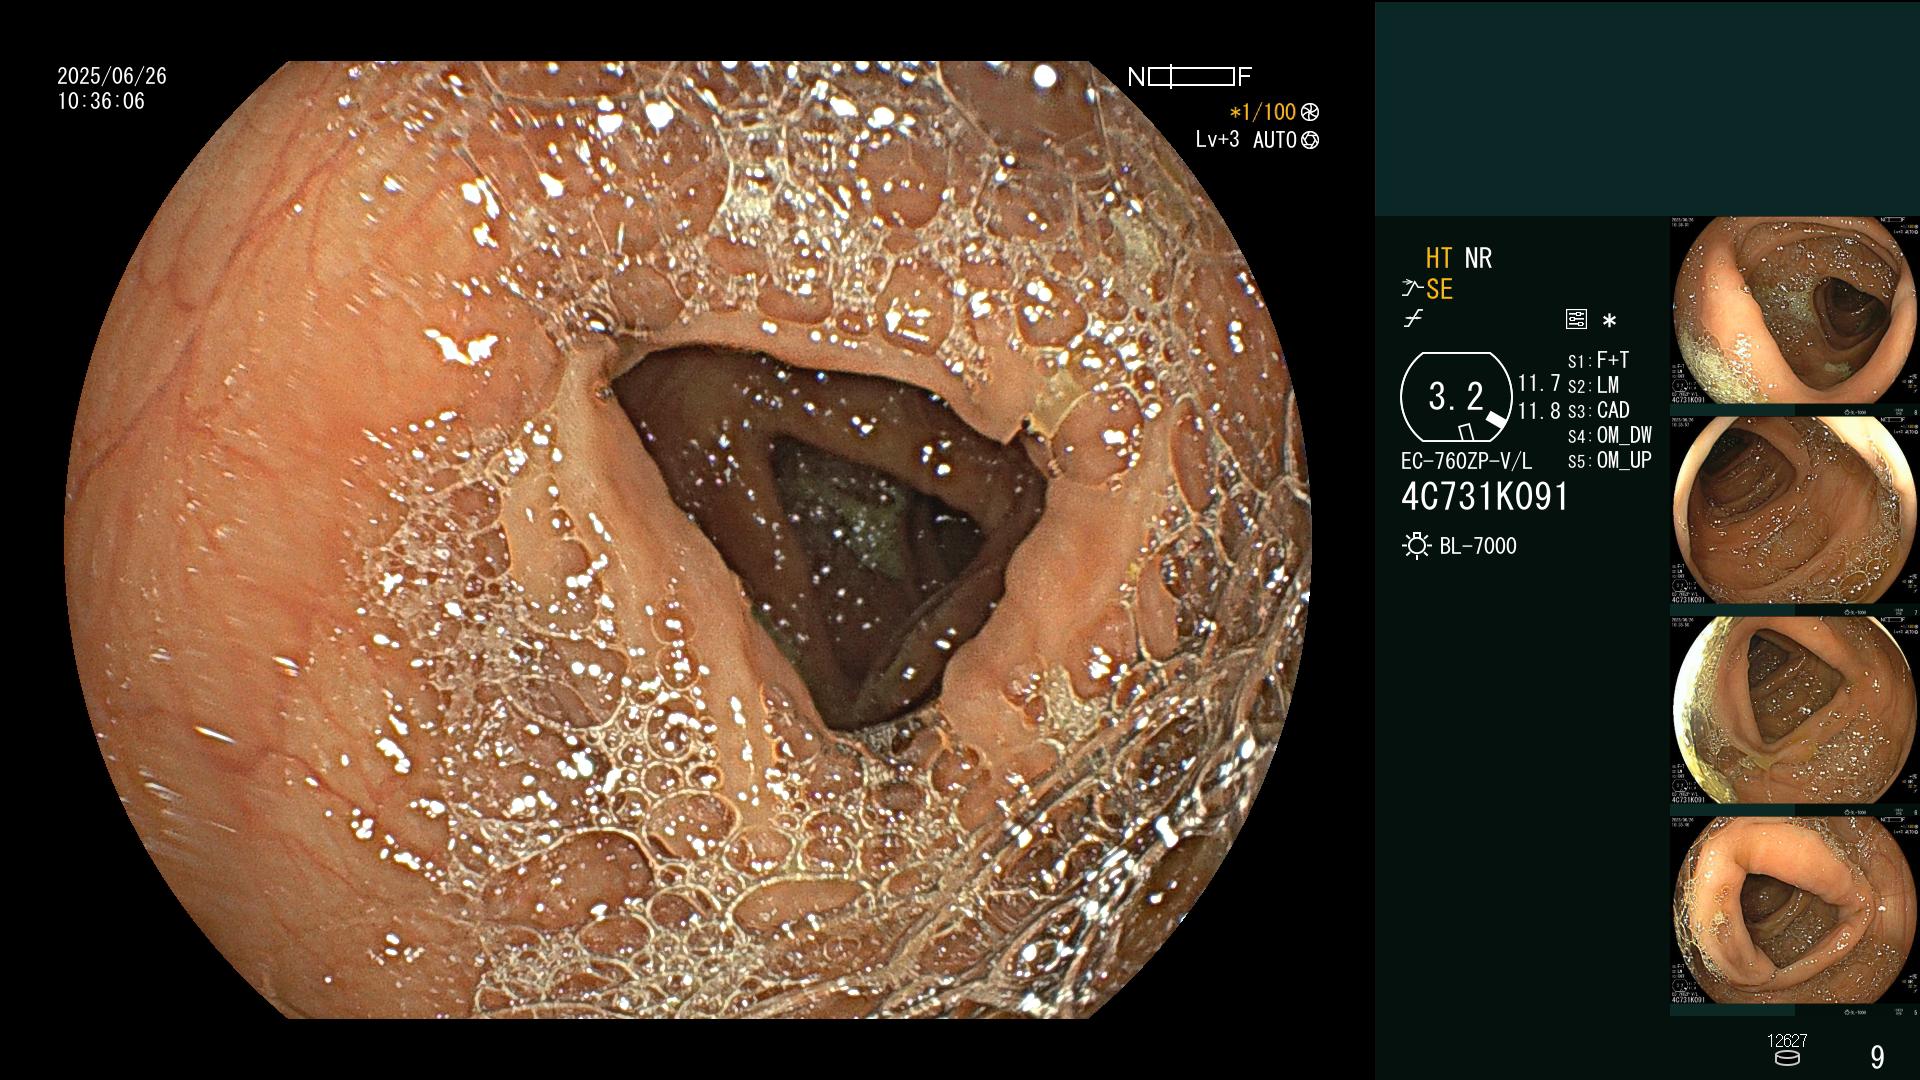This screenshot has width=1920, height=1080.
Task: Click the image count number 9
Action: click(x=1877, y=1057)
